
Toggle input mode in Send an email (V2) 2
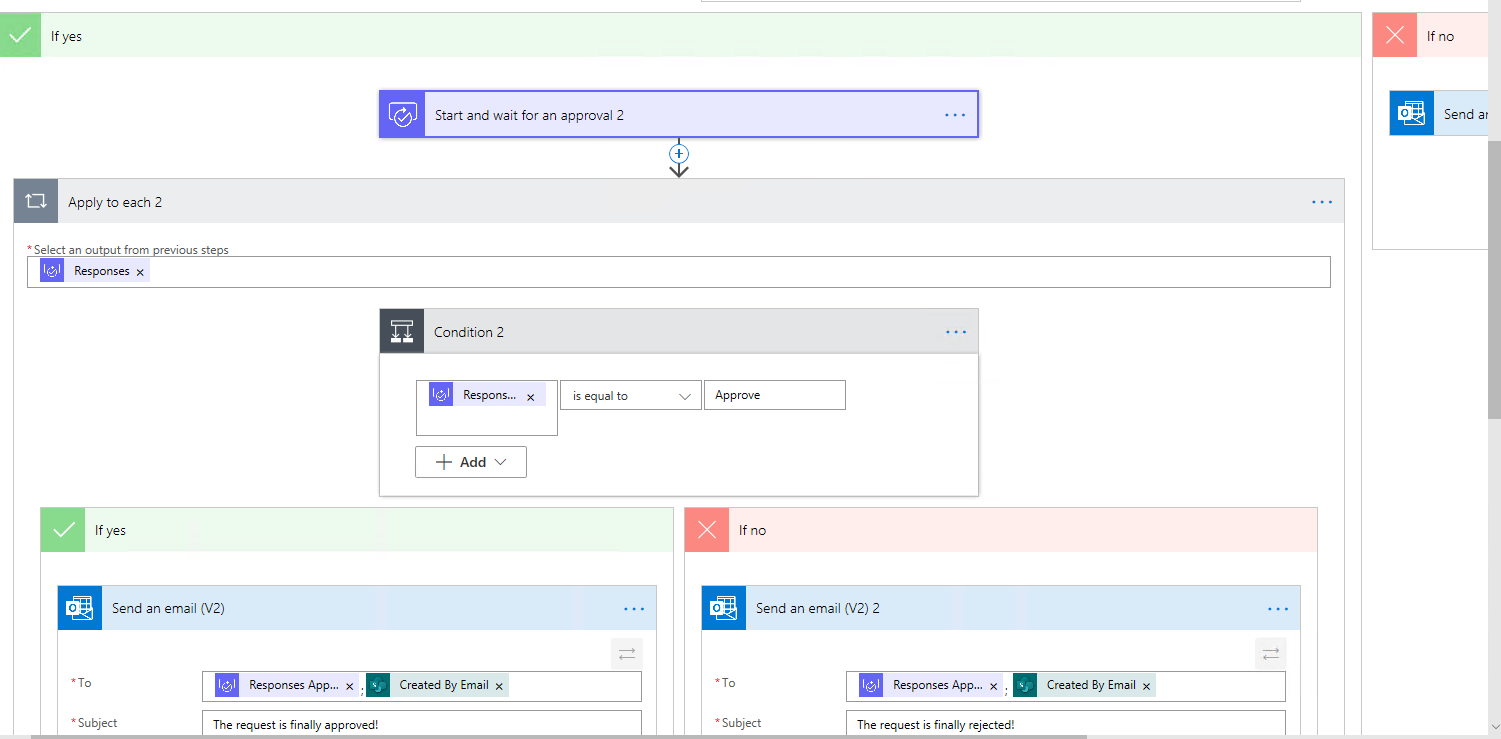click(x=1271, y=654)
